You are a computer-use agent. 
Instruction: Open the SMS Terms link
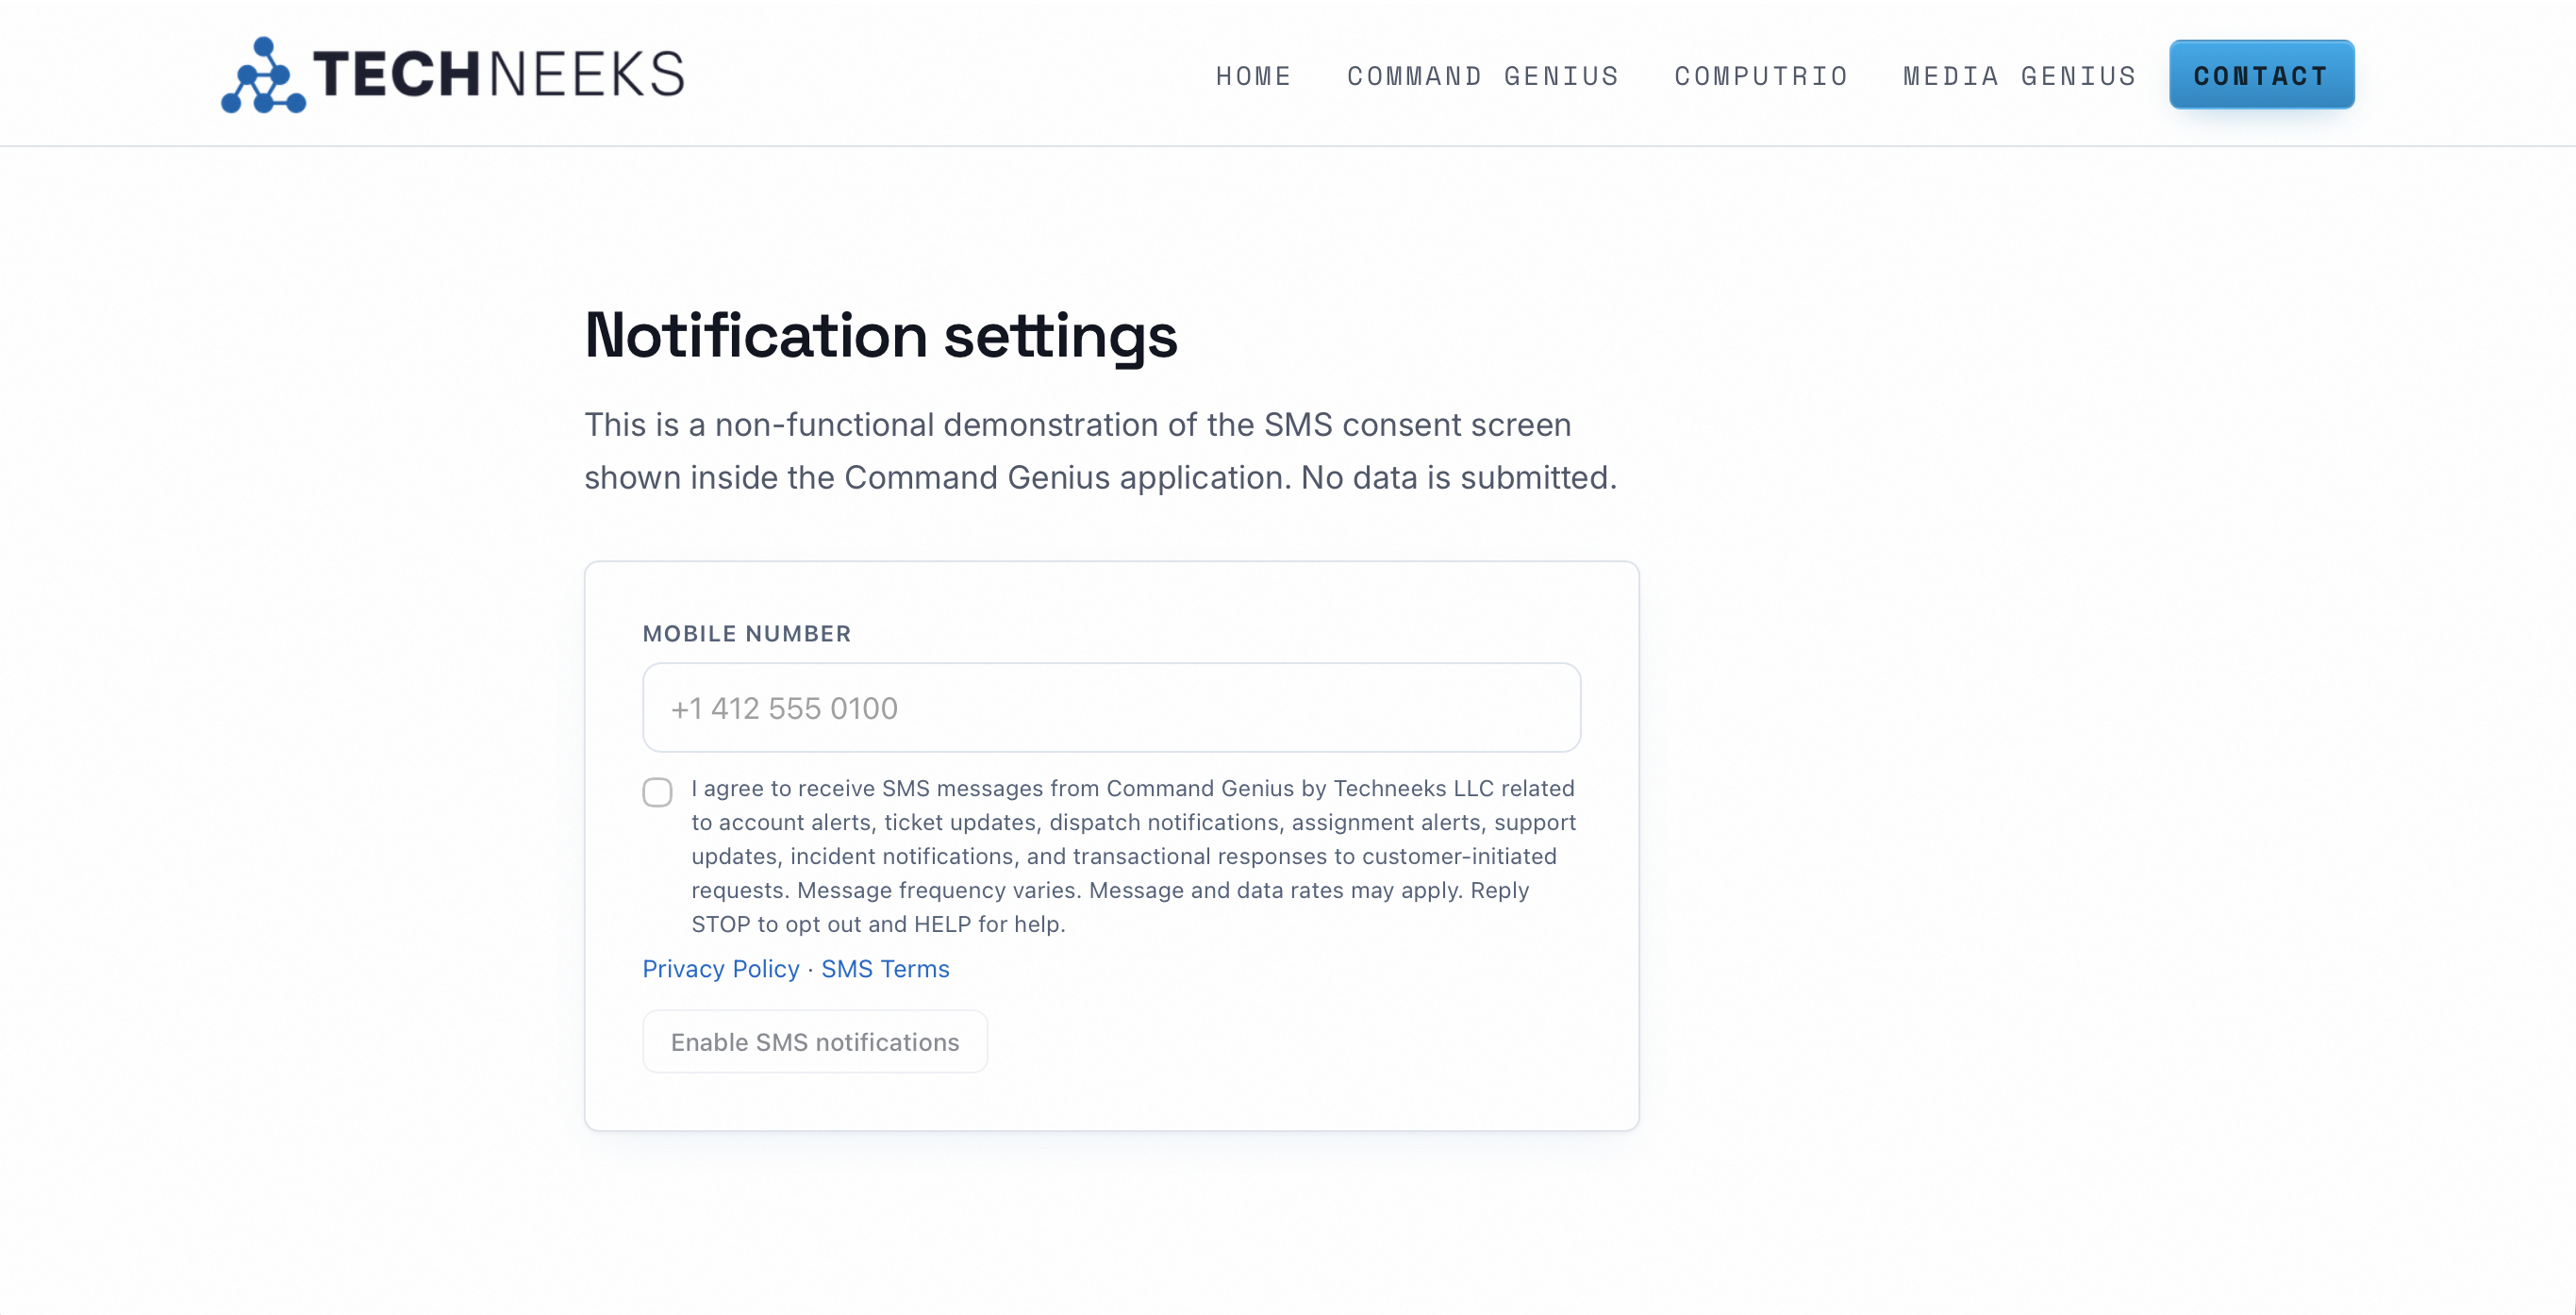pyautogui.click(x=885, y=968)
